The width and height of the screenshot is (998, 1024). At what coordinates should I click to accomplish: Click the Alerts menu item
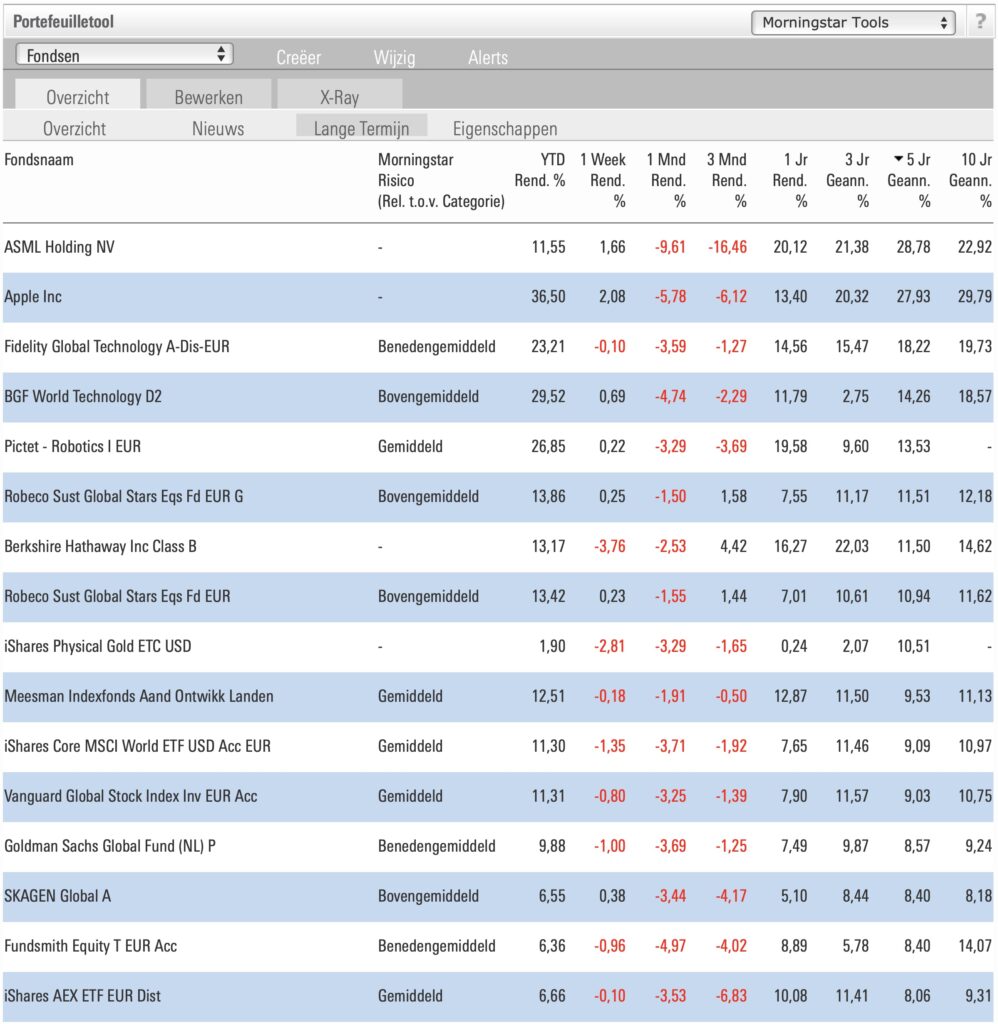[488, 57]
